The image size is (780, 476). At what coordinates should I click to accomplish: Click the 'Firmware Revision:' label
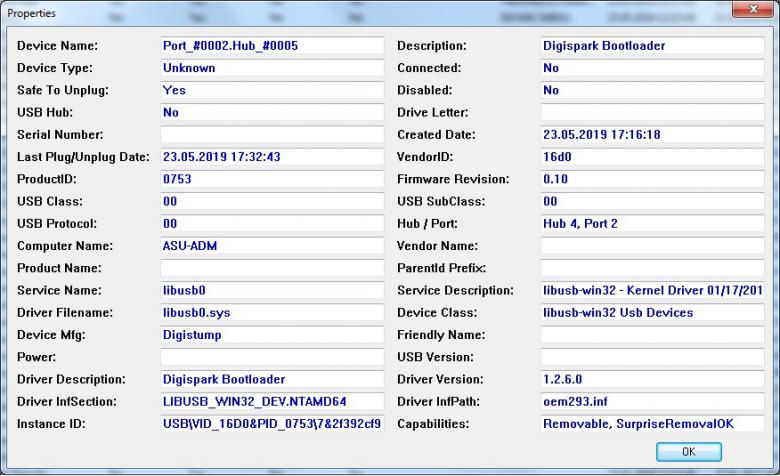coord(453,179)
